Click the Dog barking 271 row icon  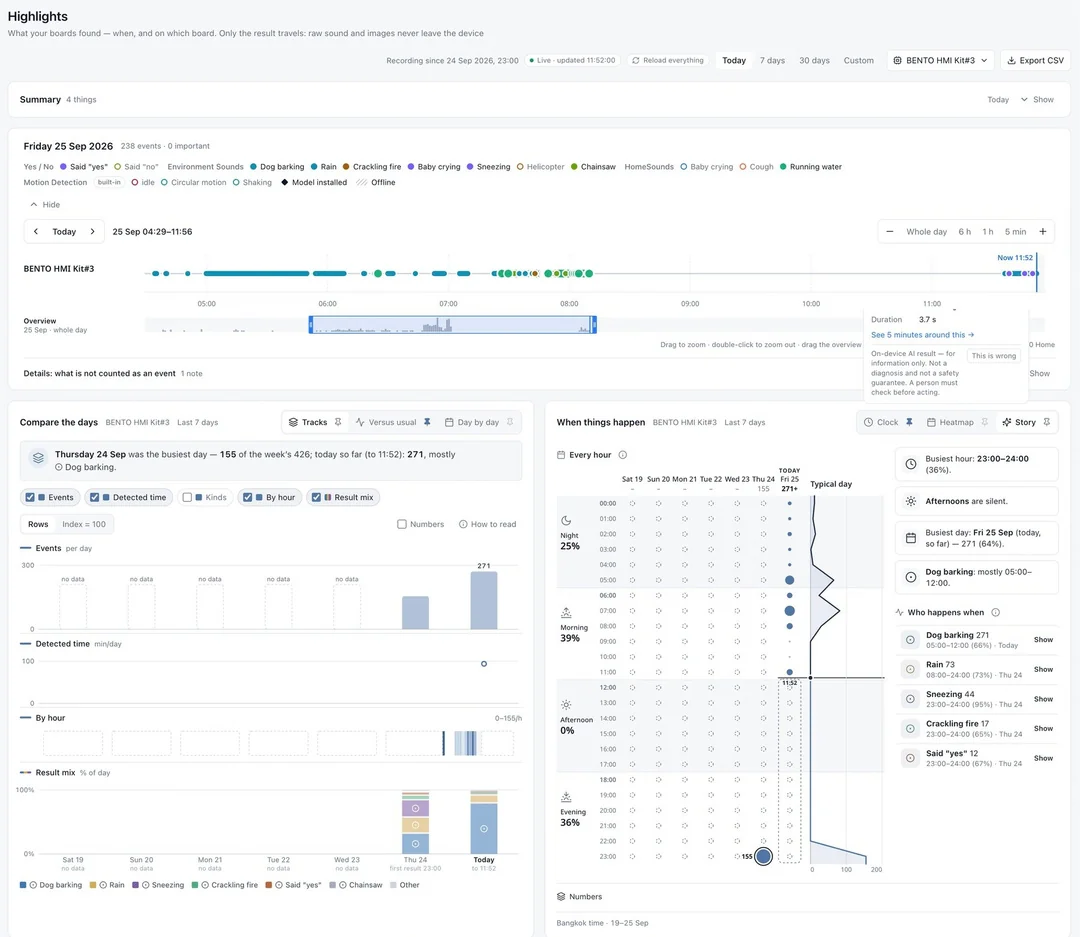(x=910, y=640)
